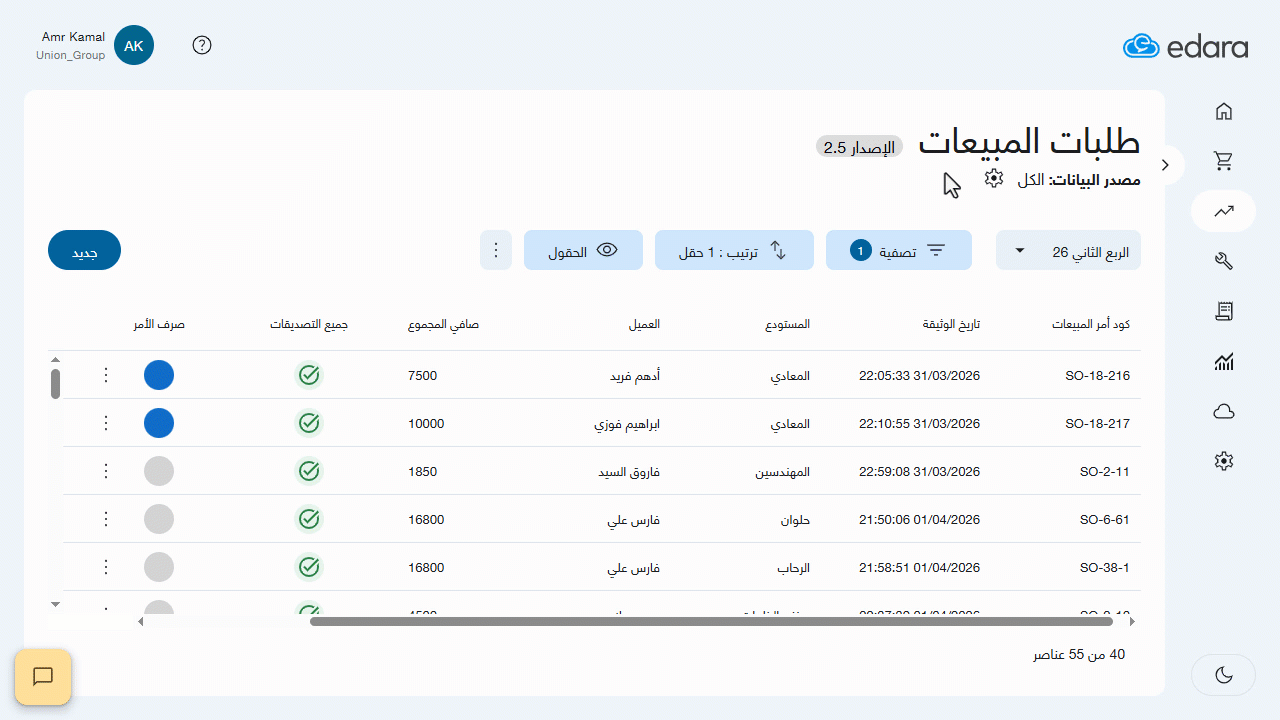Click blue issue status circle for SO-18-216
The image size is (1280, 720).
(x=159, y=375)
